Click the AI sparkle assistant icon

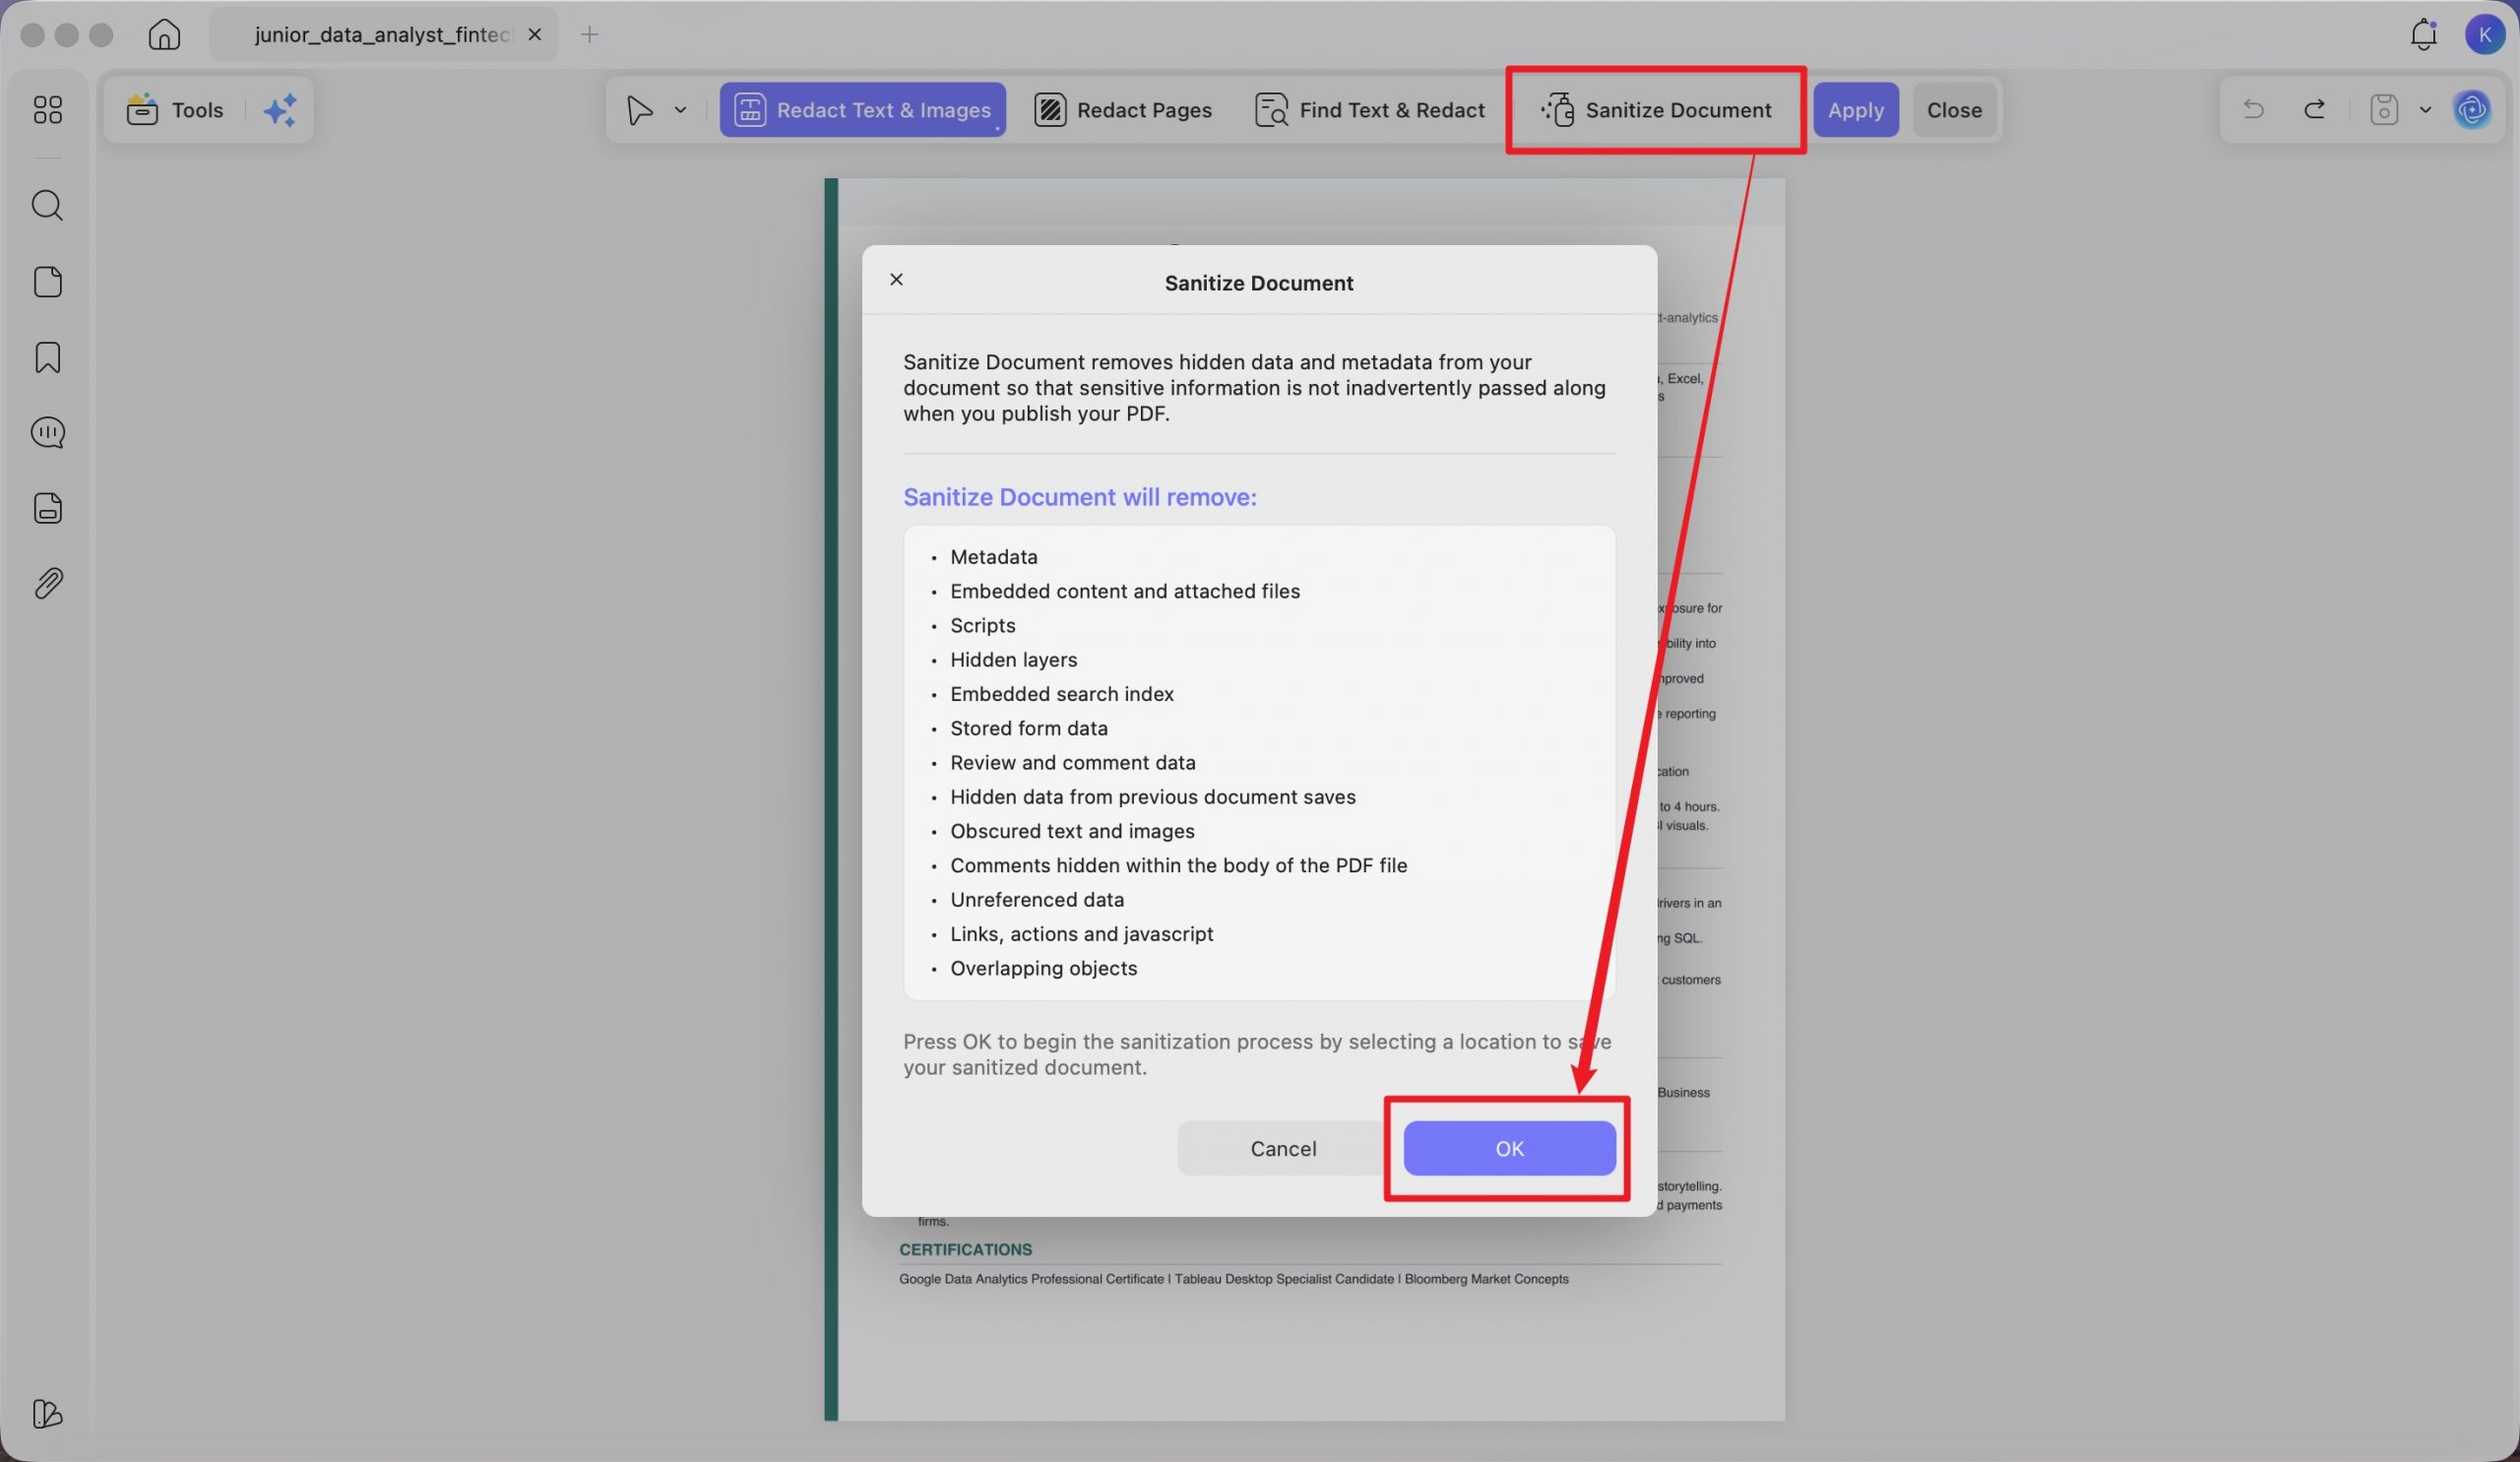(x=280, y=109)
